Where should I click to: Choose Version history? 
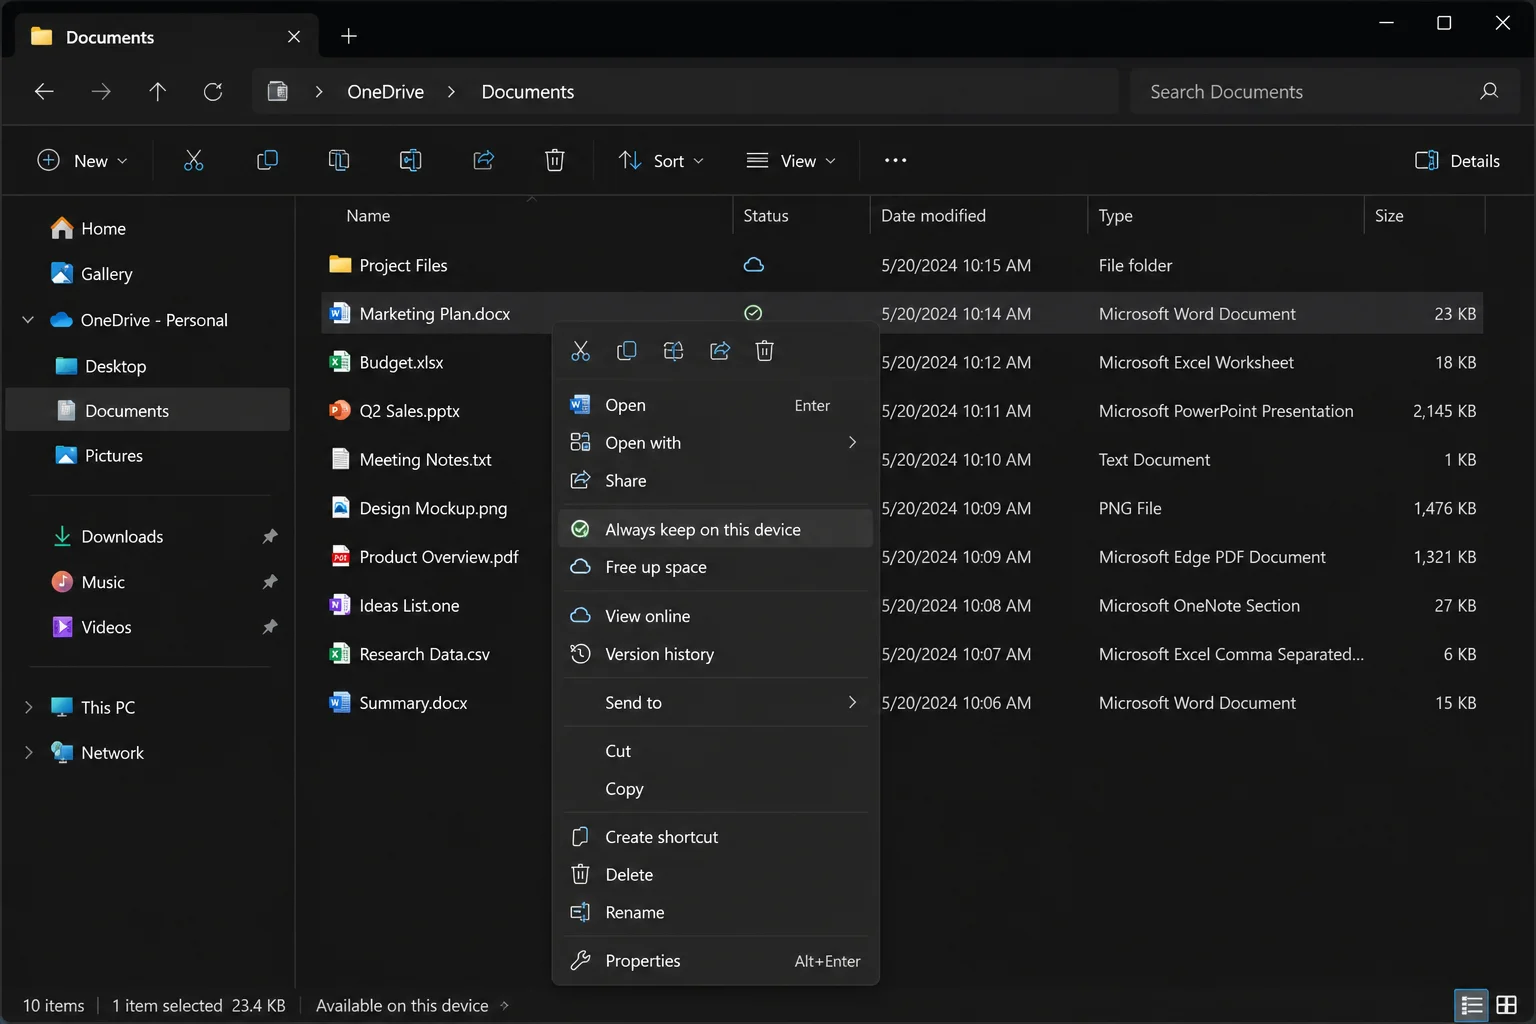[x=715, y=654]
